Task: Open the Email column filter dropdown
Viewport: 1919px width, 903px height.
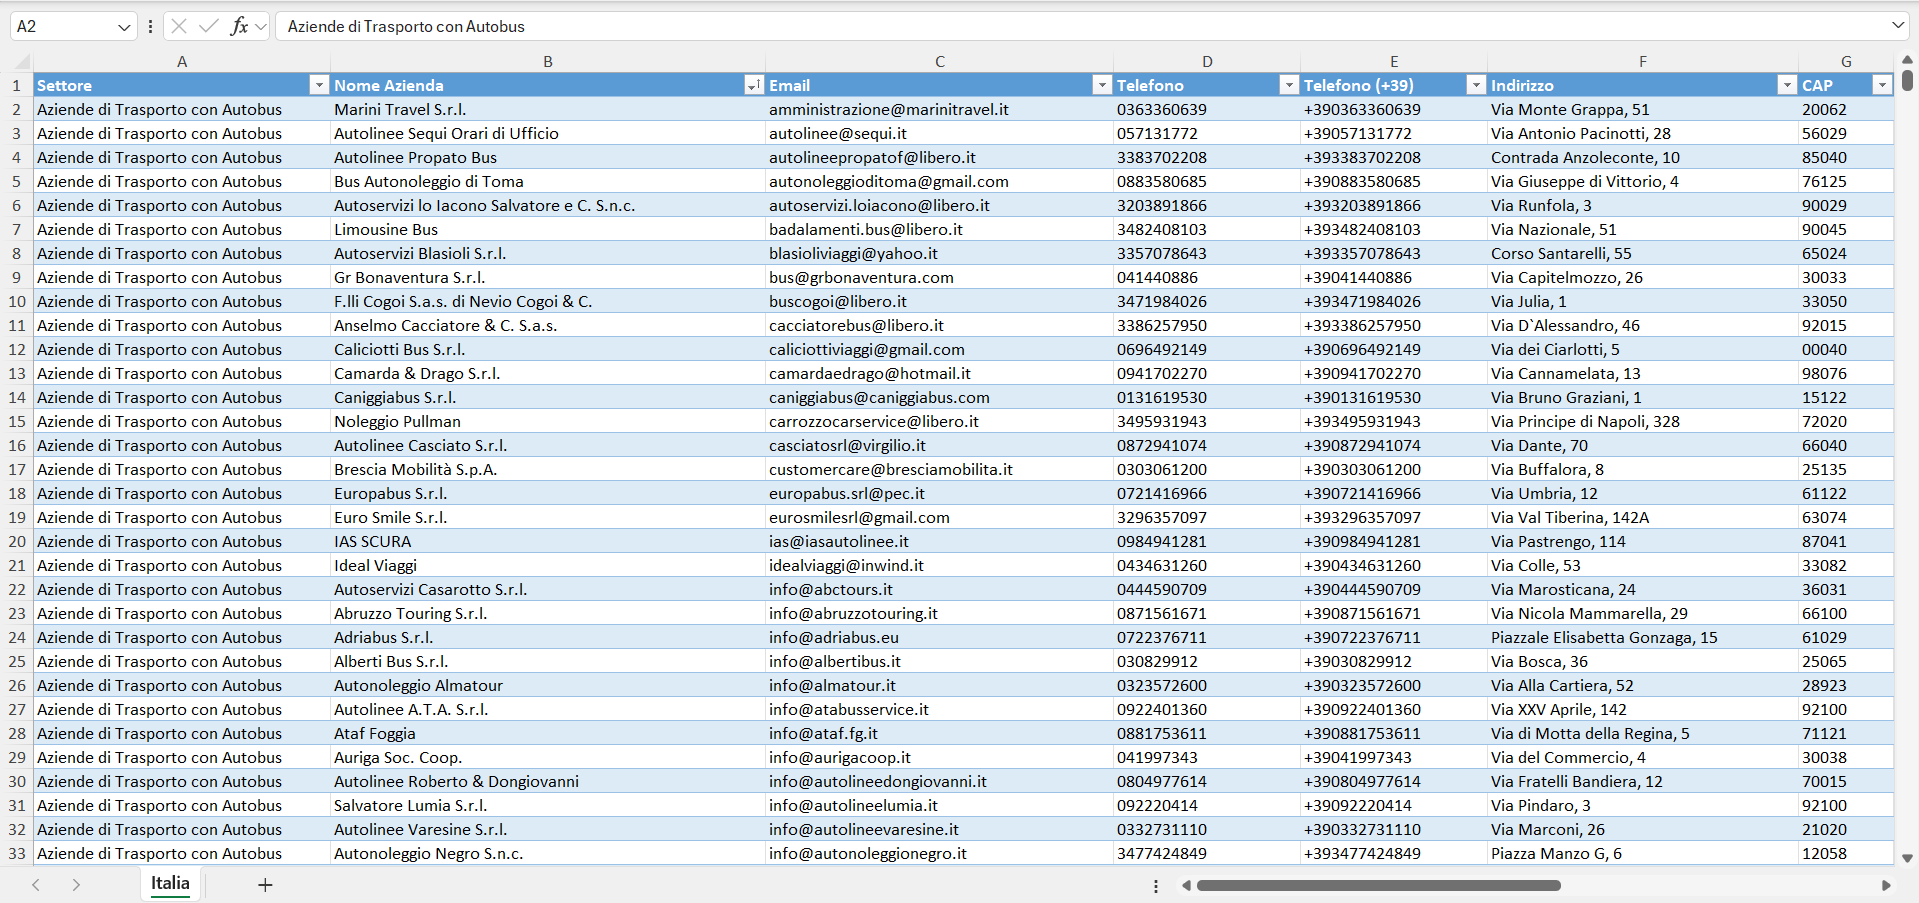Action: click(1102, 85)
